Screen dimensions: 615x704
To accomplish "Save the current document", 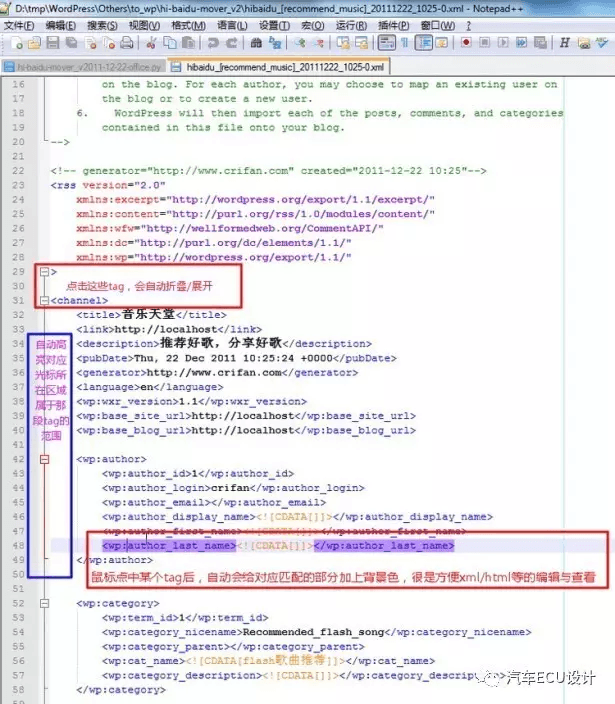I will 53,43.
